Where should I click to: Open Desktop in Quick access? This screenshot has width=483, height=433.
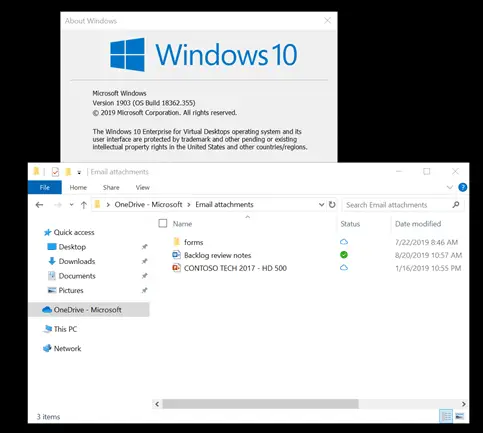(x=72, y=247)
